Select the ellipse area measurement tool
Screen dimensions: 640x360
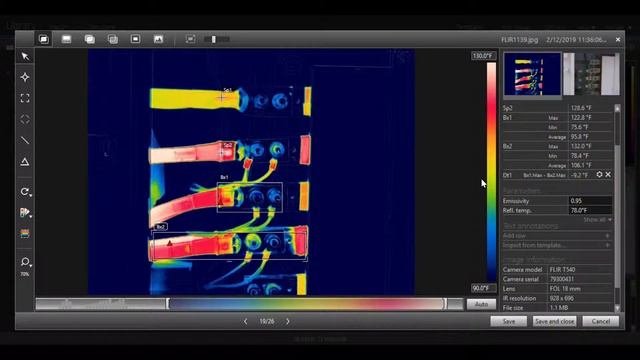tap(25, 119)
